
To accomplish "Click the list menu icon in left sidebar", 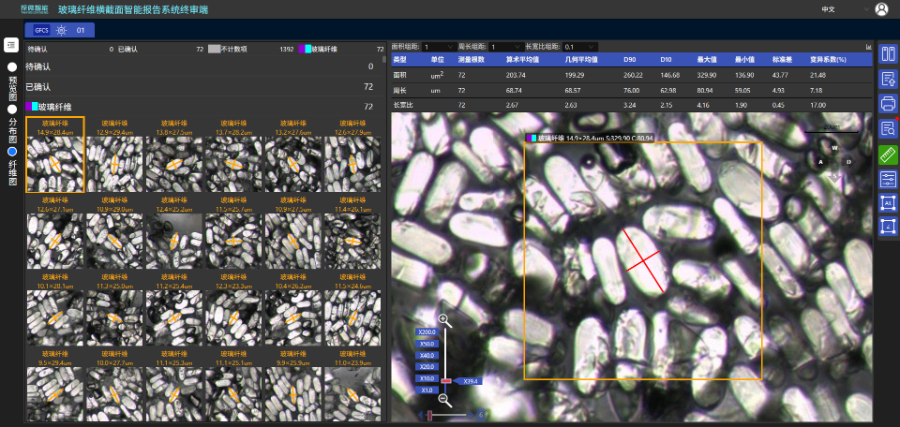I will click(11, 45).
